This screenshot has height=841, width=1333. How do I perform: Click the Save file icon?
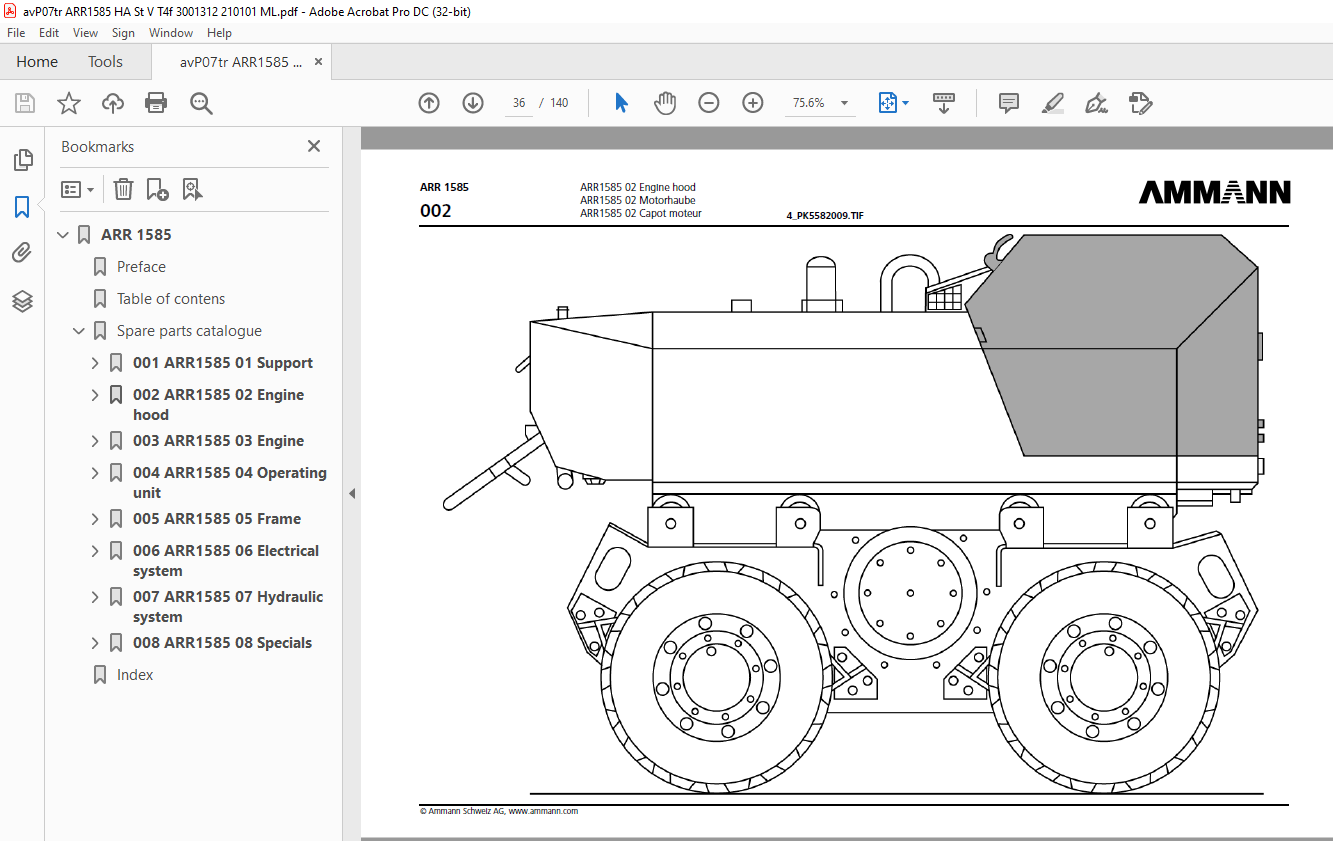click(x=25, y=103)
